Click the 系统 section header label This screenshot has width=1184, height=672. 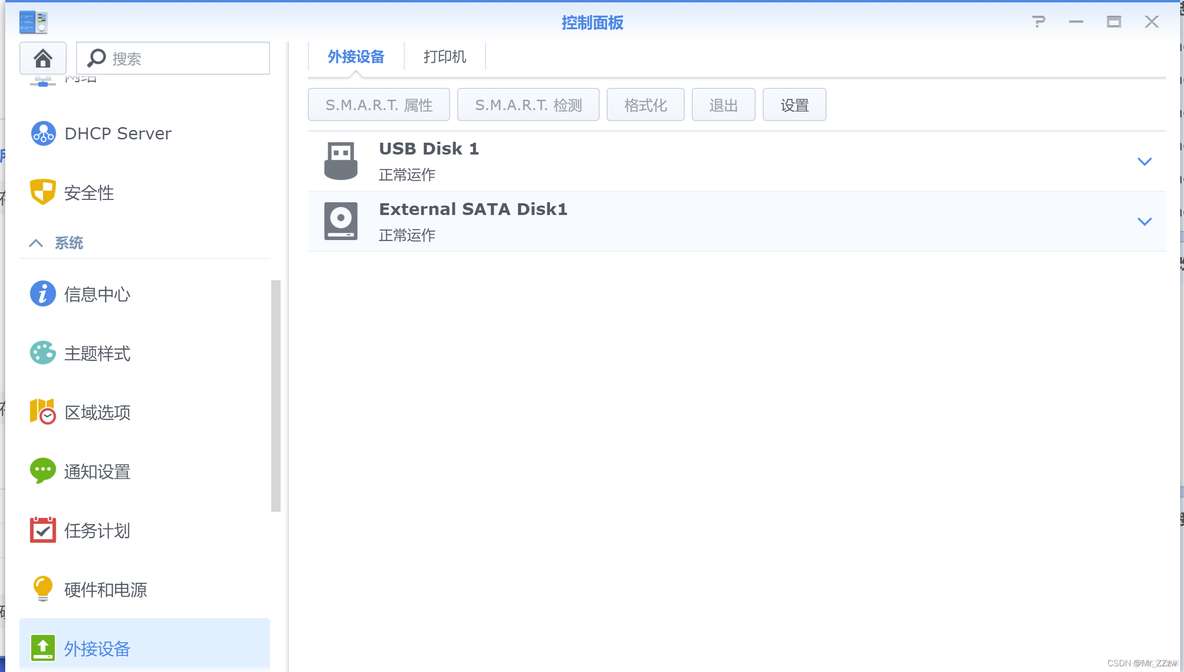tap(69, 243)
